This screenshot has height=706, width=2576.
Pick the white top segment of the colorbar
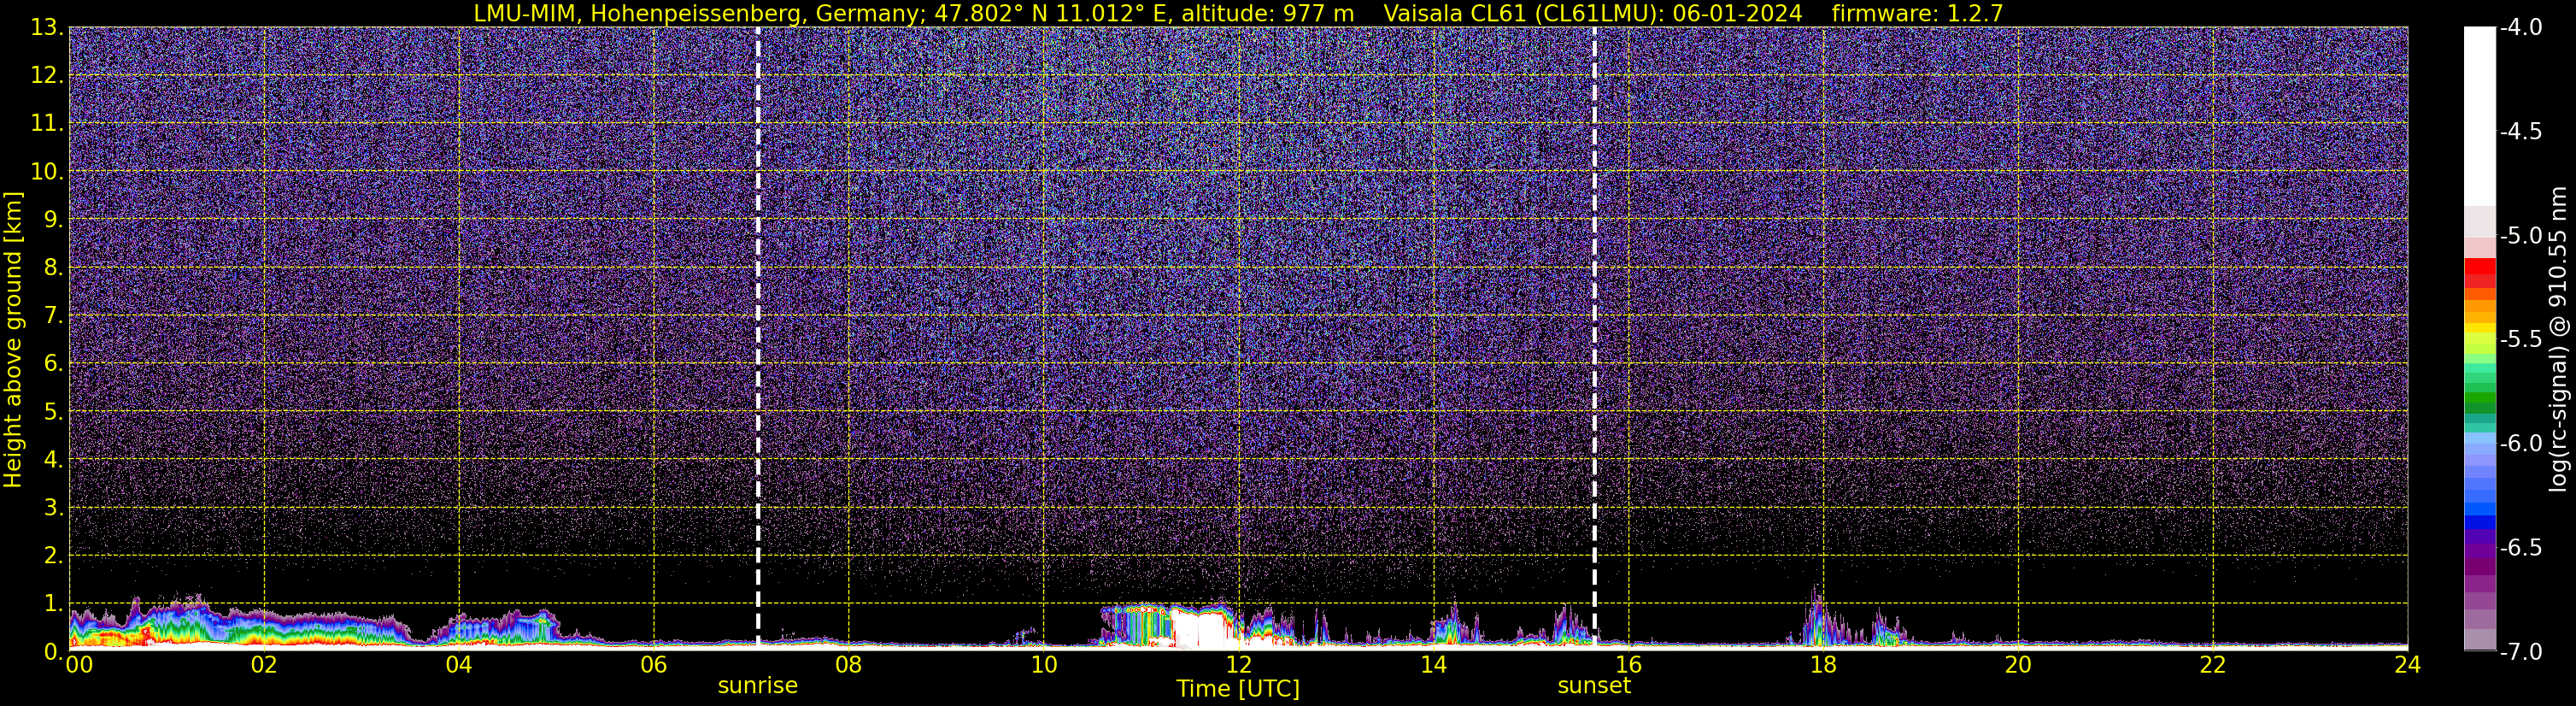tap(2480, 116)
